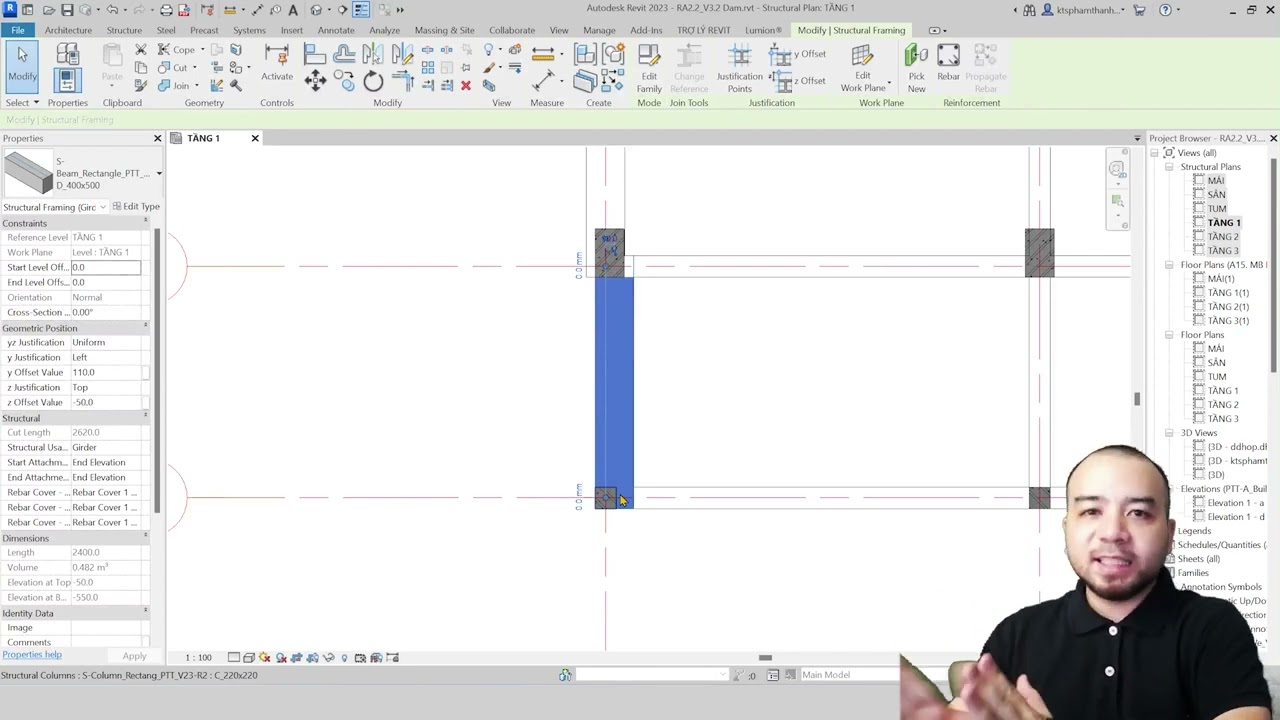This screenshot has height=720, width=1280.
Task: Select the Offset tool icon
Action: point(344,53)
